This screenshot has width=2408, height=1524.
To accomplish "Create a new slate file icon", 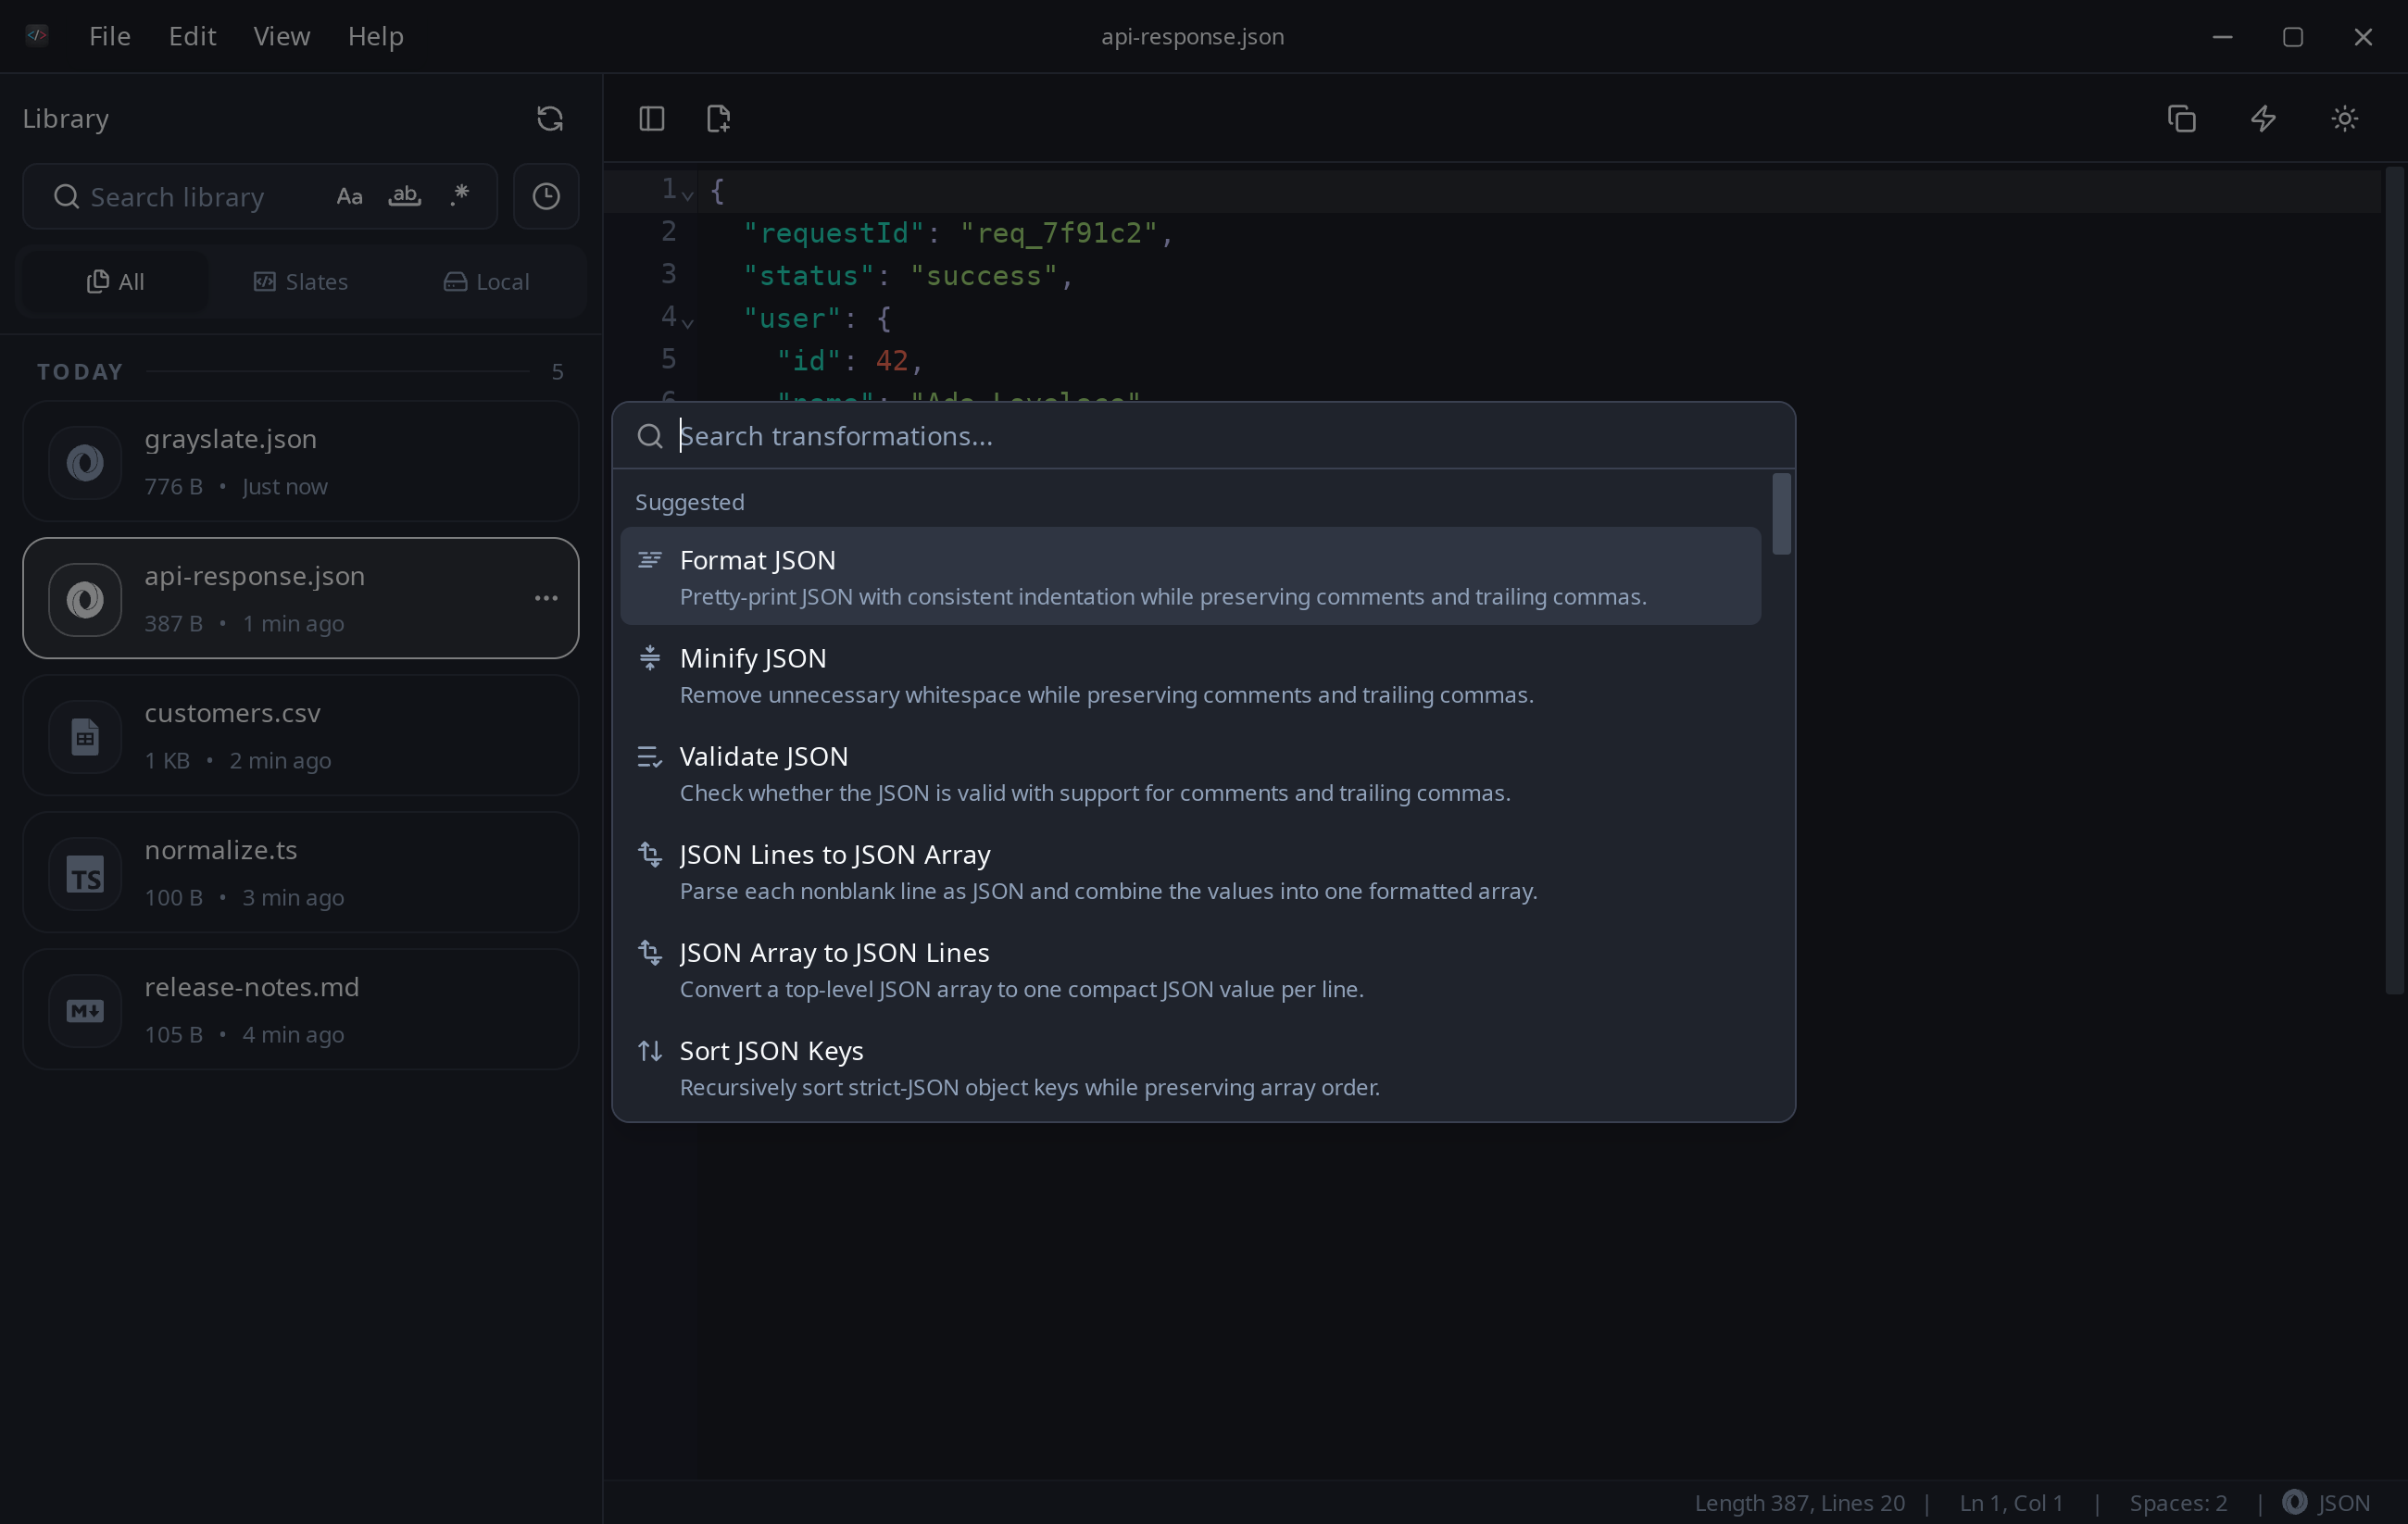I will (718, 118).
